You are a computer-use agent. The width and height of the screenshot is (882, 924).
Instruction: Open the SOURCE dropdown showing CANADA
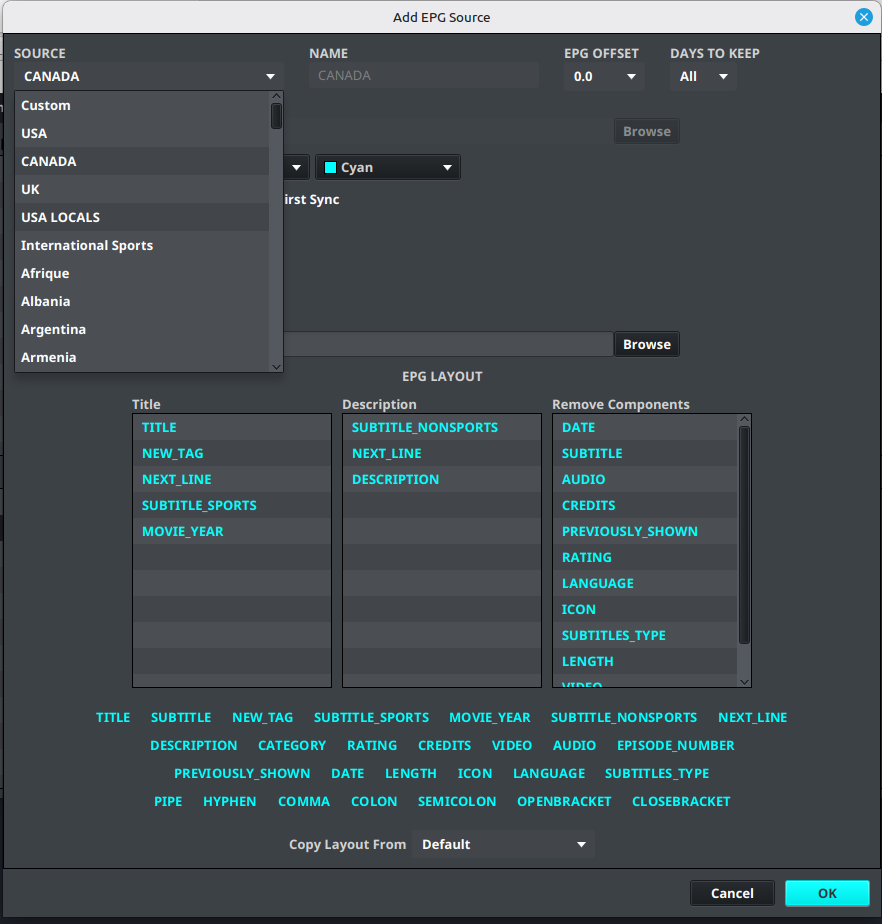[149, 77]
